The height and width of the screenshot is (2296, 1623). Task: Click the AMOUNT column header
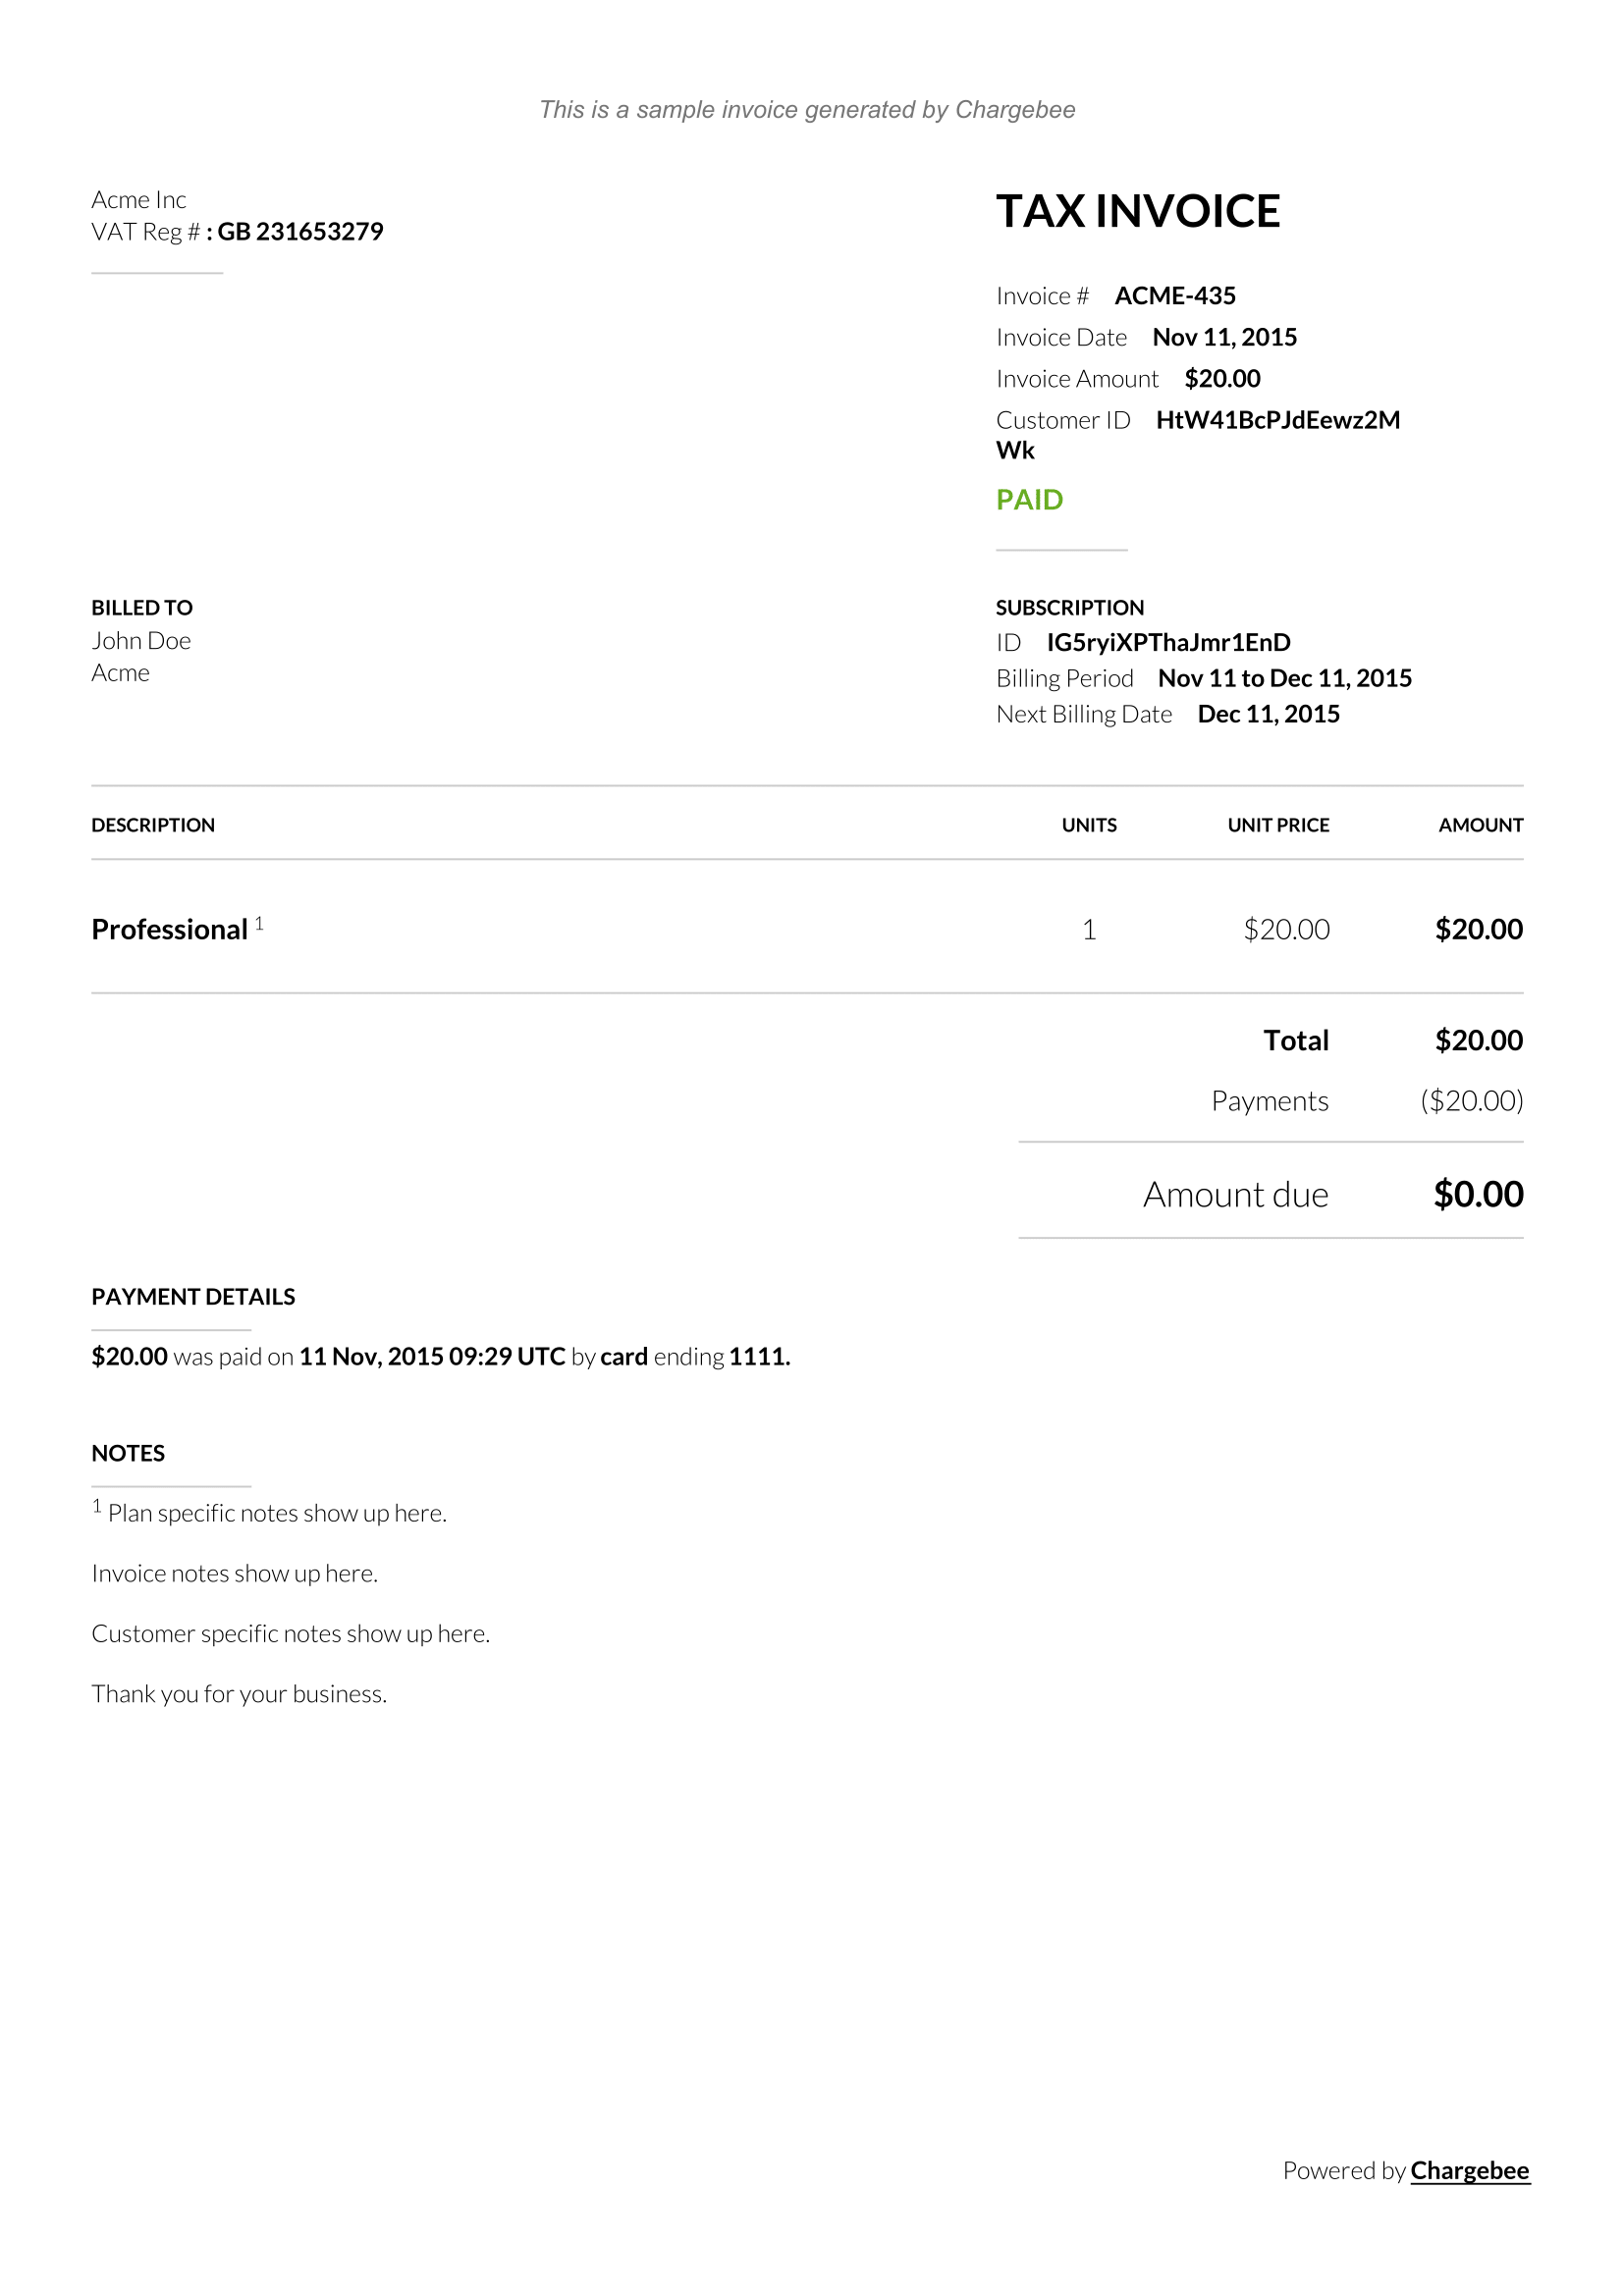coord(1480,825)
